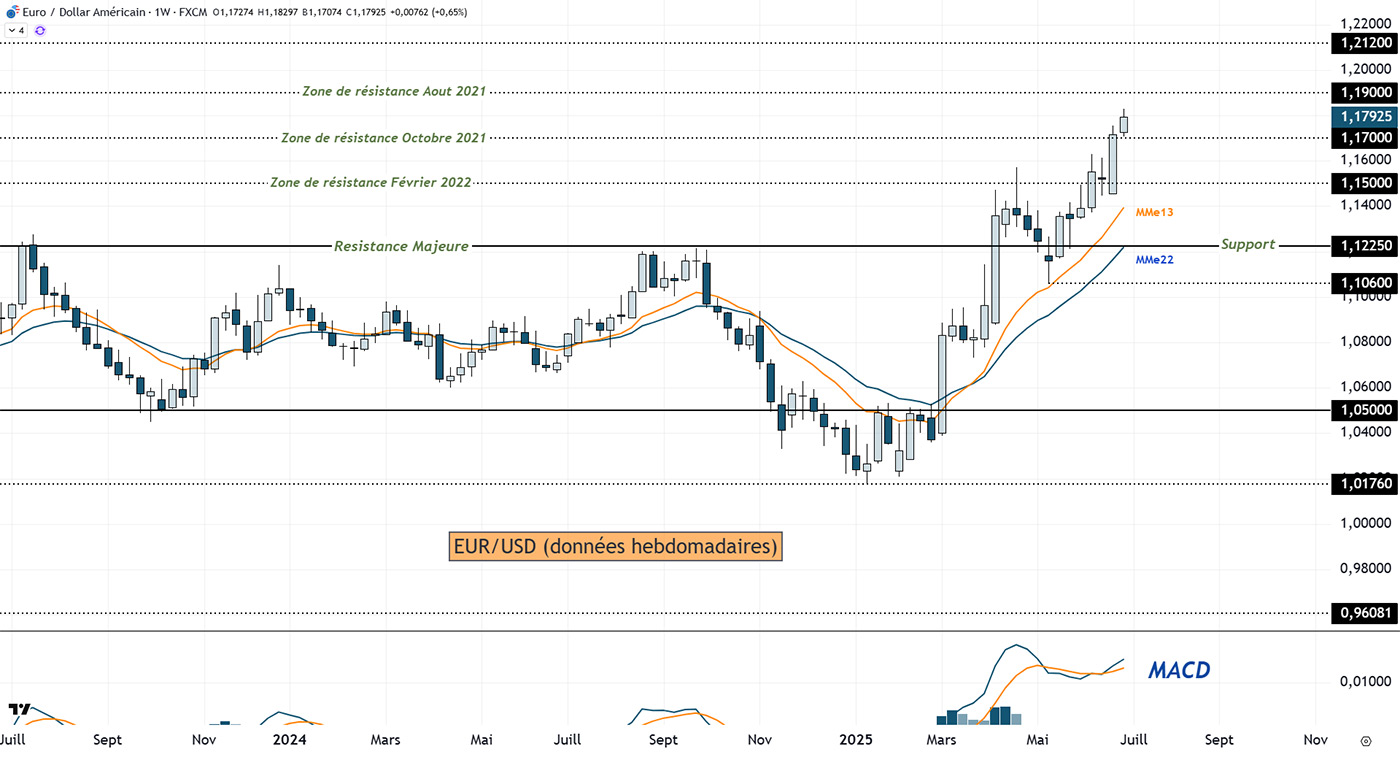Select the orange MMe13 moving average label
This screenshot has height=757, width=1400.
tap(1154, 212)
